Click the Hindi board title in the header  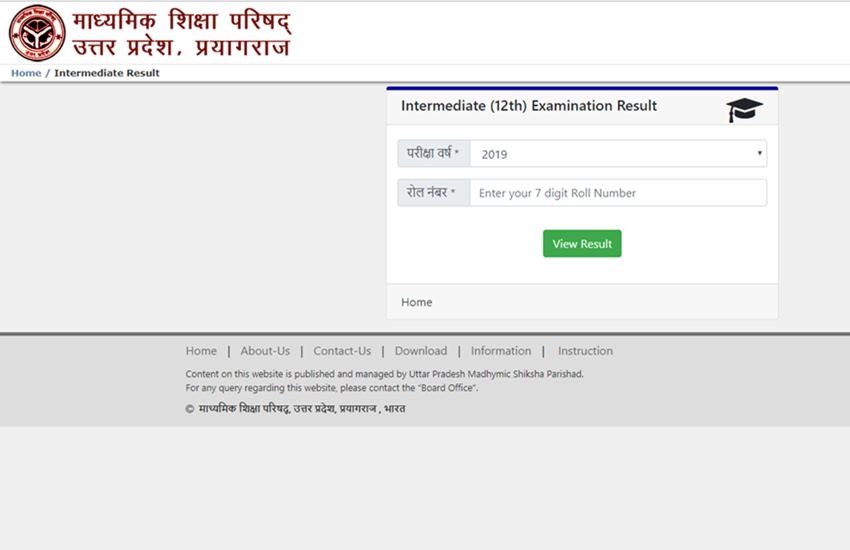(x=182, y=33)
